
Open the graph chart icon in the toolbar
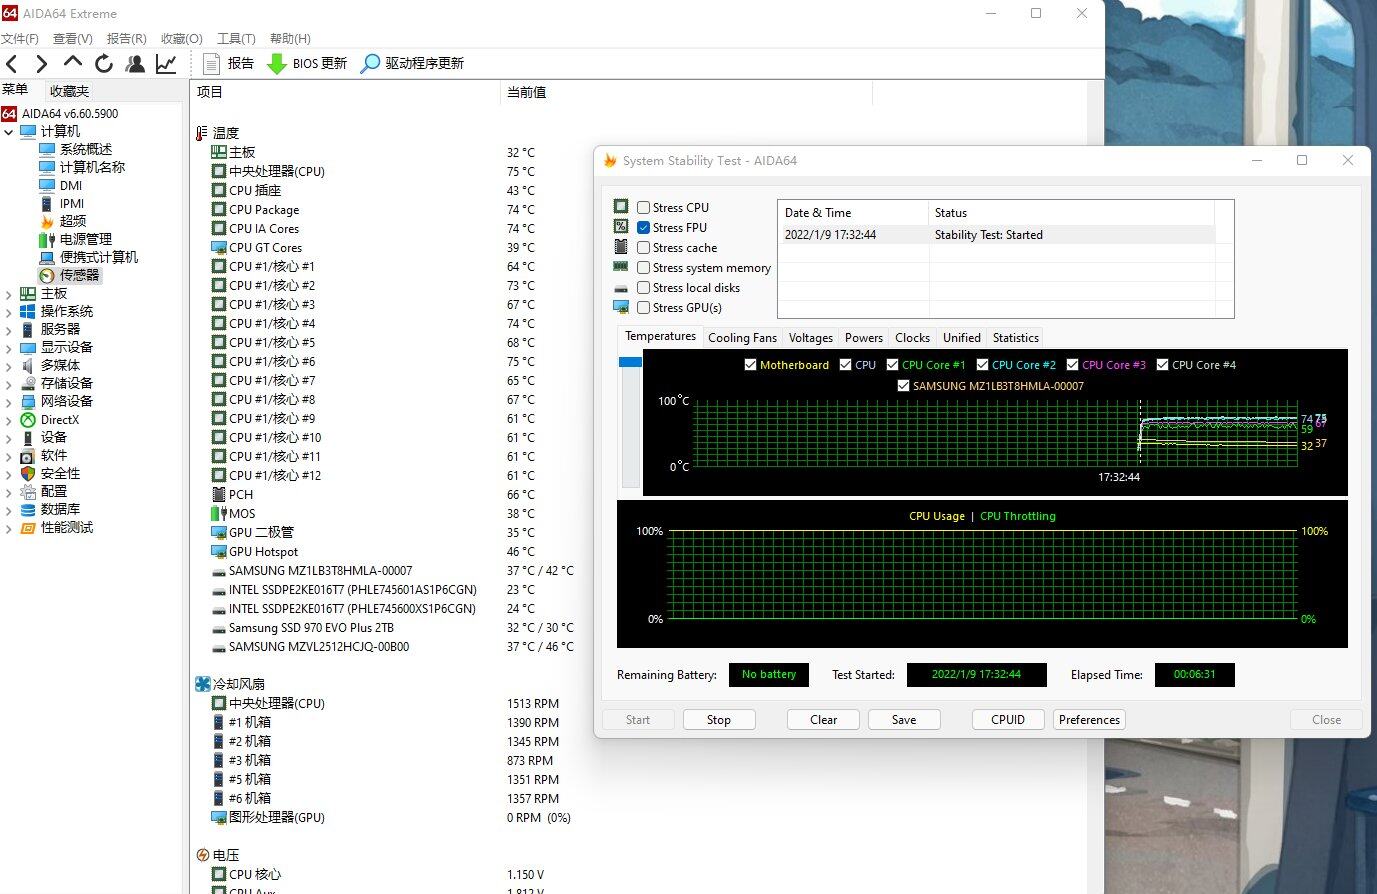(166, 64)
